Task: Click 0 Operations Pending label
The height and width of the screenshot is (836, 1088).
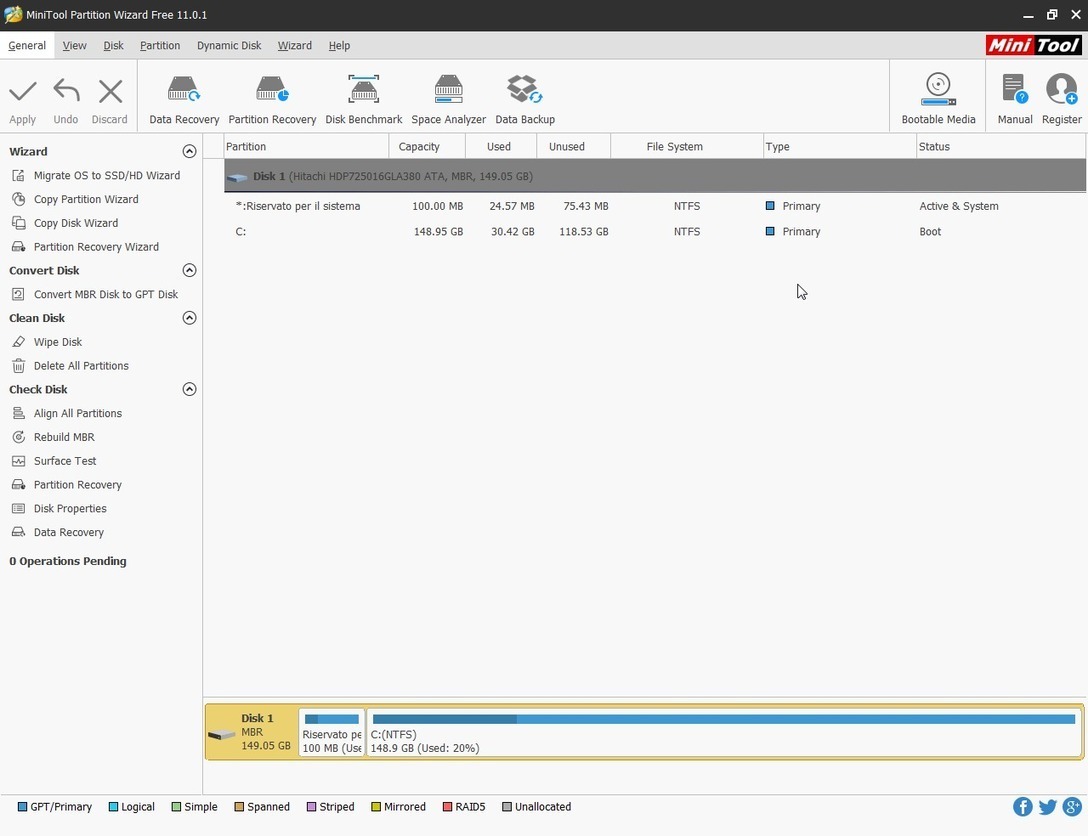Action: click(x=67, y=561)
